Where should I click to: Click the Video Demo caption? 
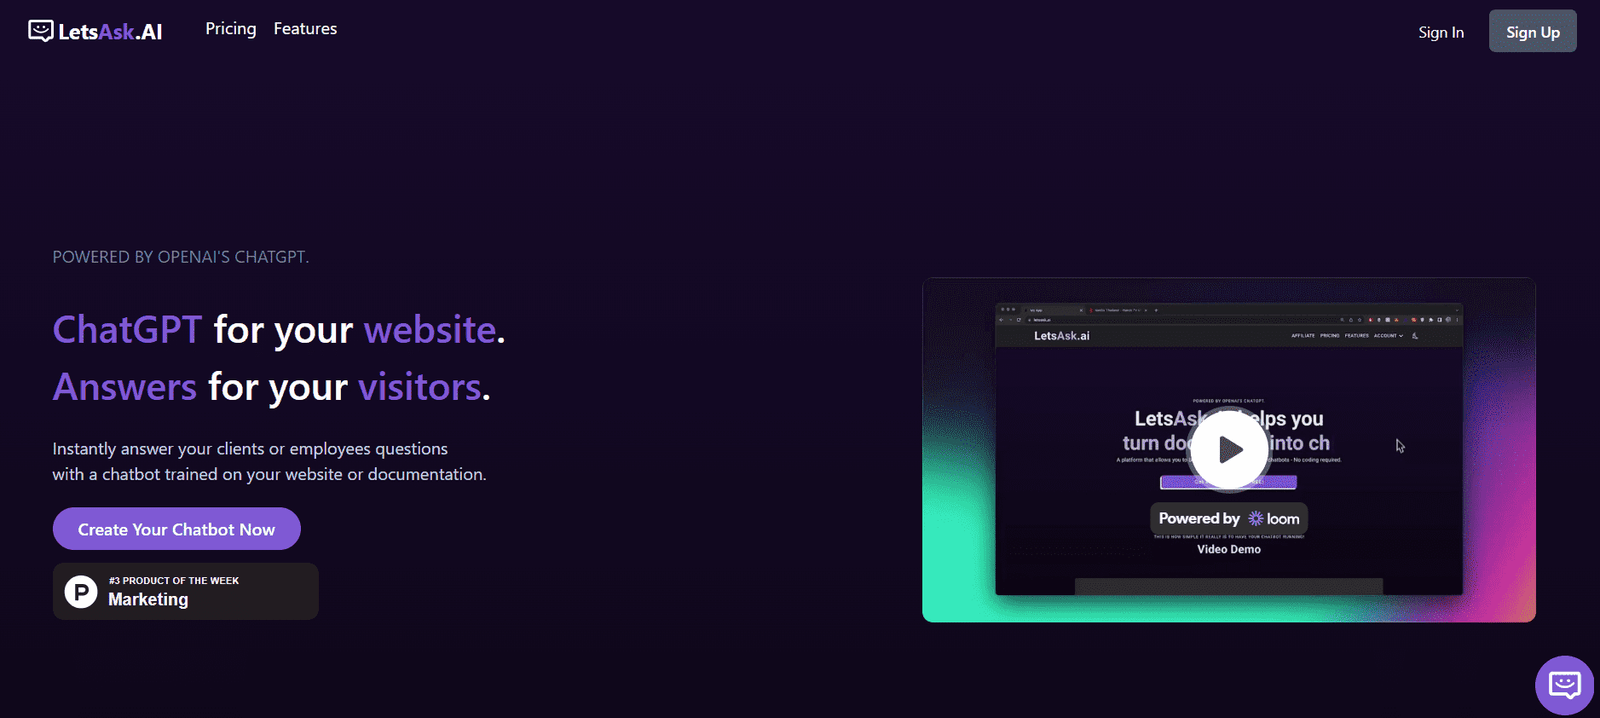[x=1228, y=549]
